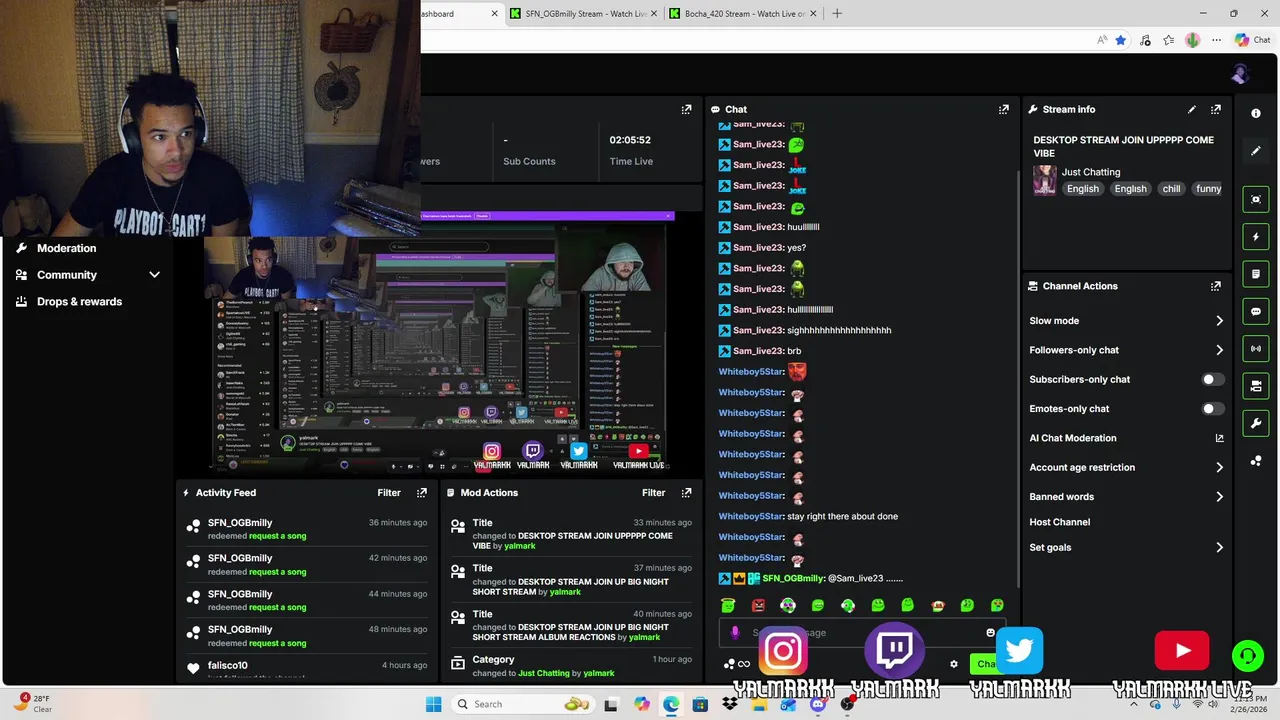The height and width of the screenshot is (720, 1280).
Task: Pop out the Activity Feed panel
Action: (422, 493)
